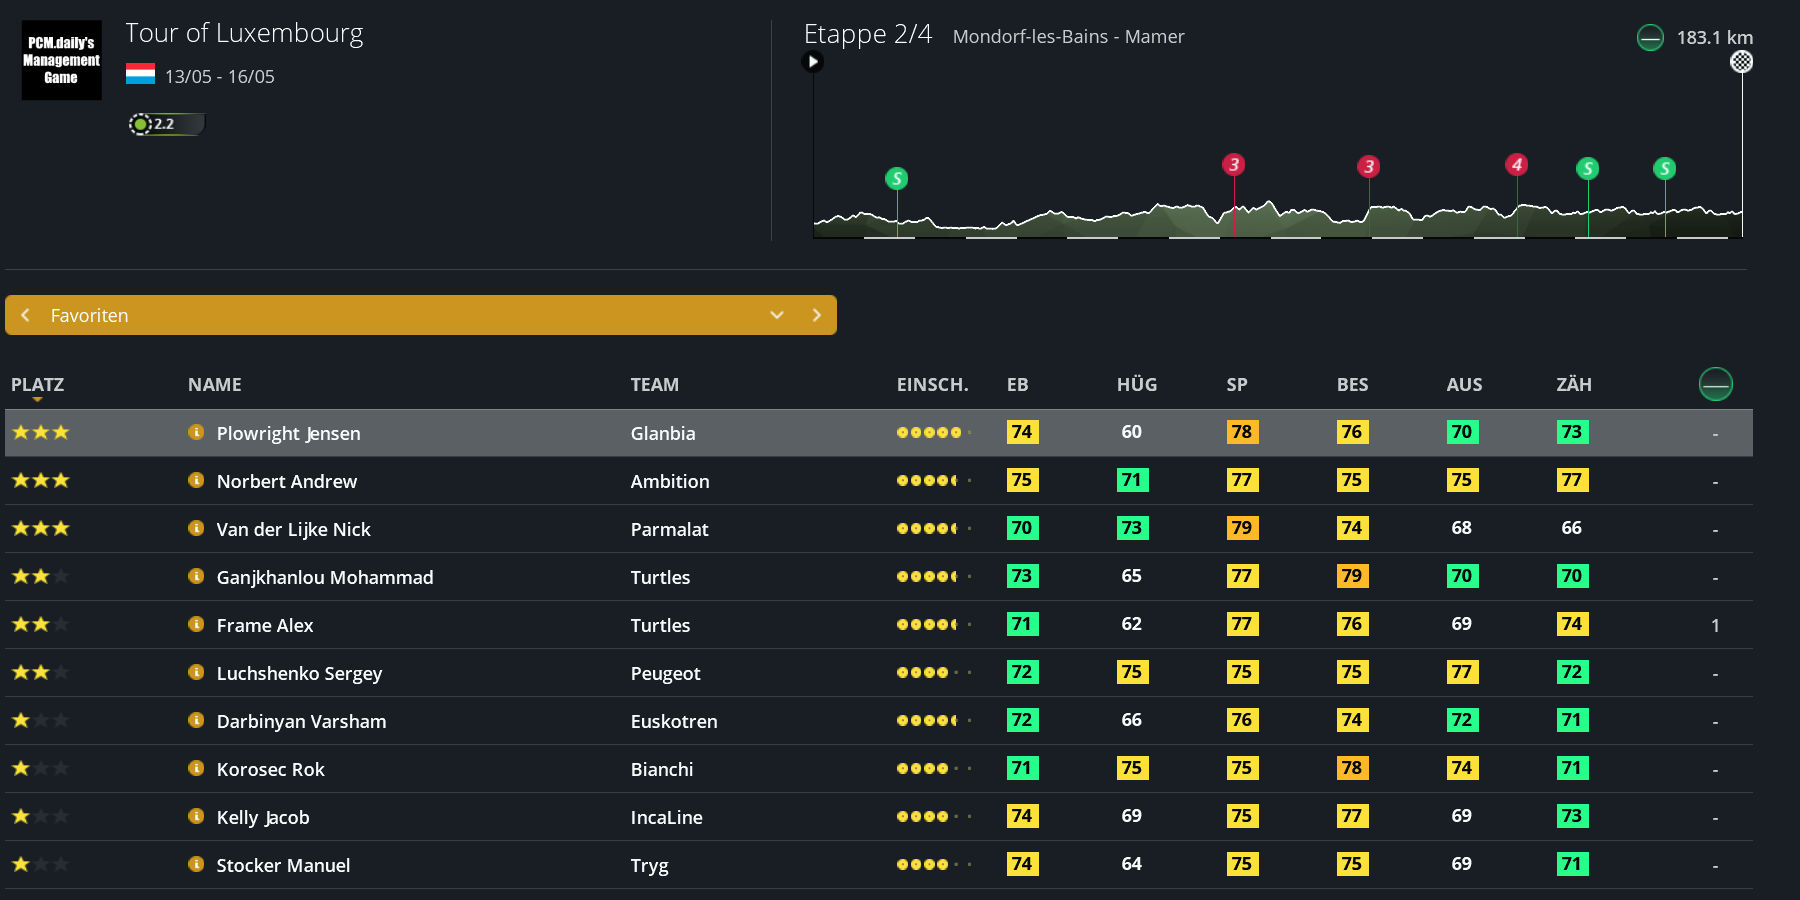This screenshot has width=1800, height=900.
Task: Sort riders by TEAM column header
Action: coord(654,385)
